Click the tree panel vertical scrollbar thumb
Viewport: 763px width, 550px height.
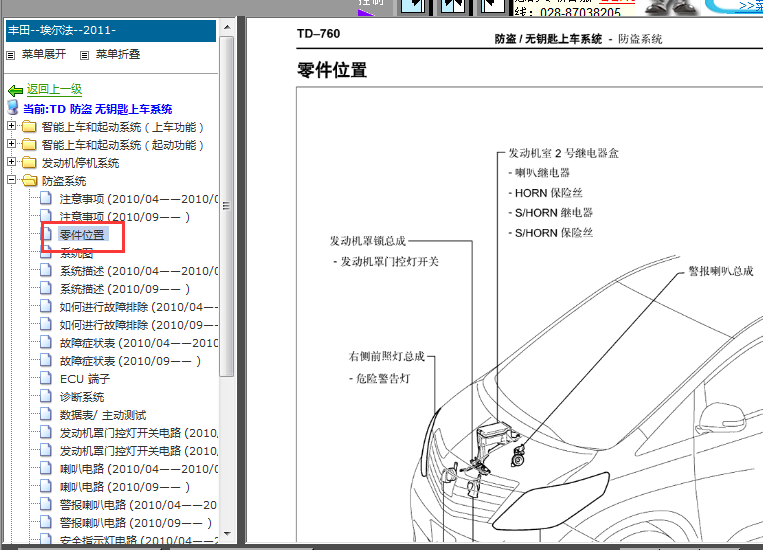click(227, 205)
